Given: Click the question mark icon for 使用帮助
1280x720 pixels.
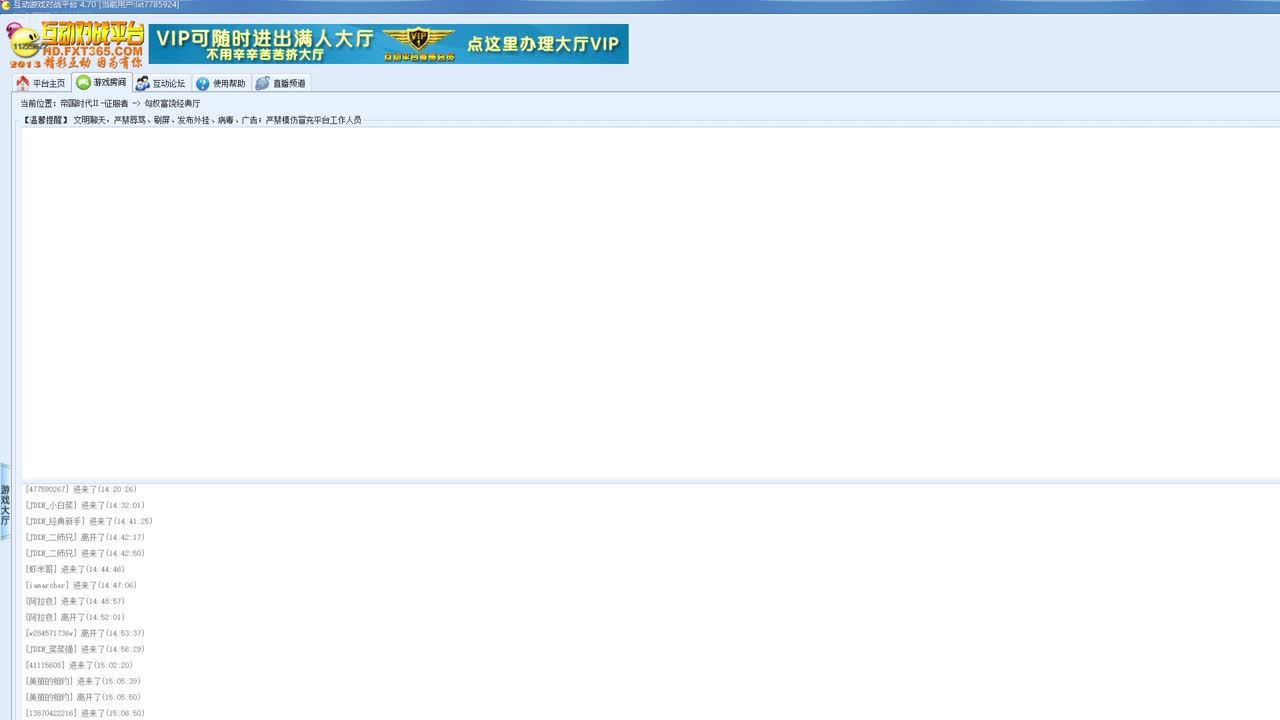Looking at the screenshot, I should point(203,84).
